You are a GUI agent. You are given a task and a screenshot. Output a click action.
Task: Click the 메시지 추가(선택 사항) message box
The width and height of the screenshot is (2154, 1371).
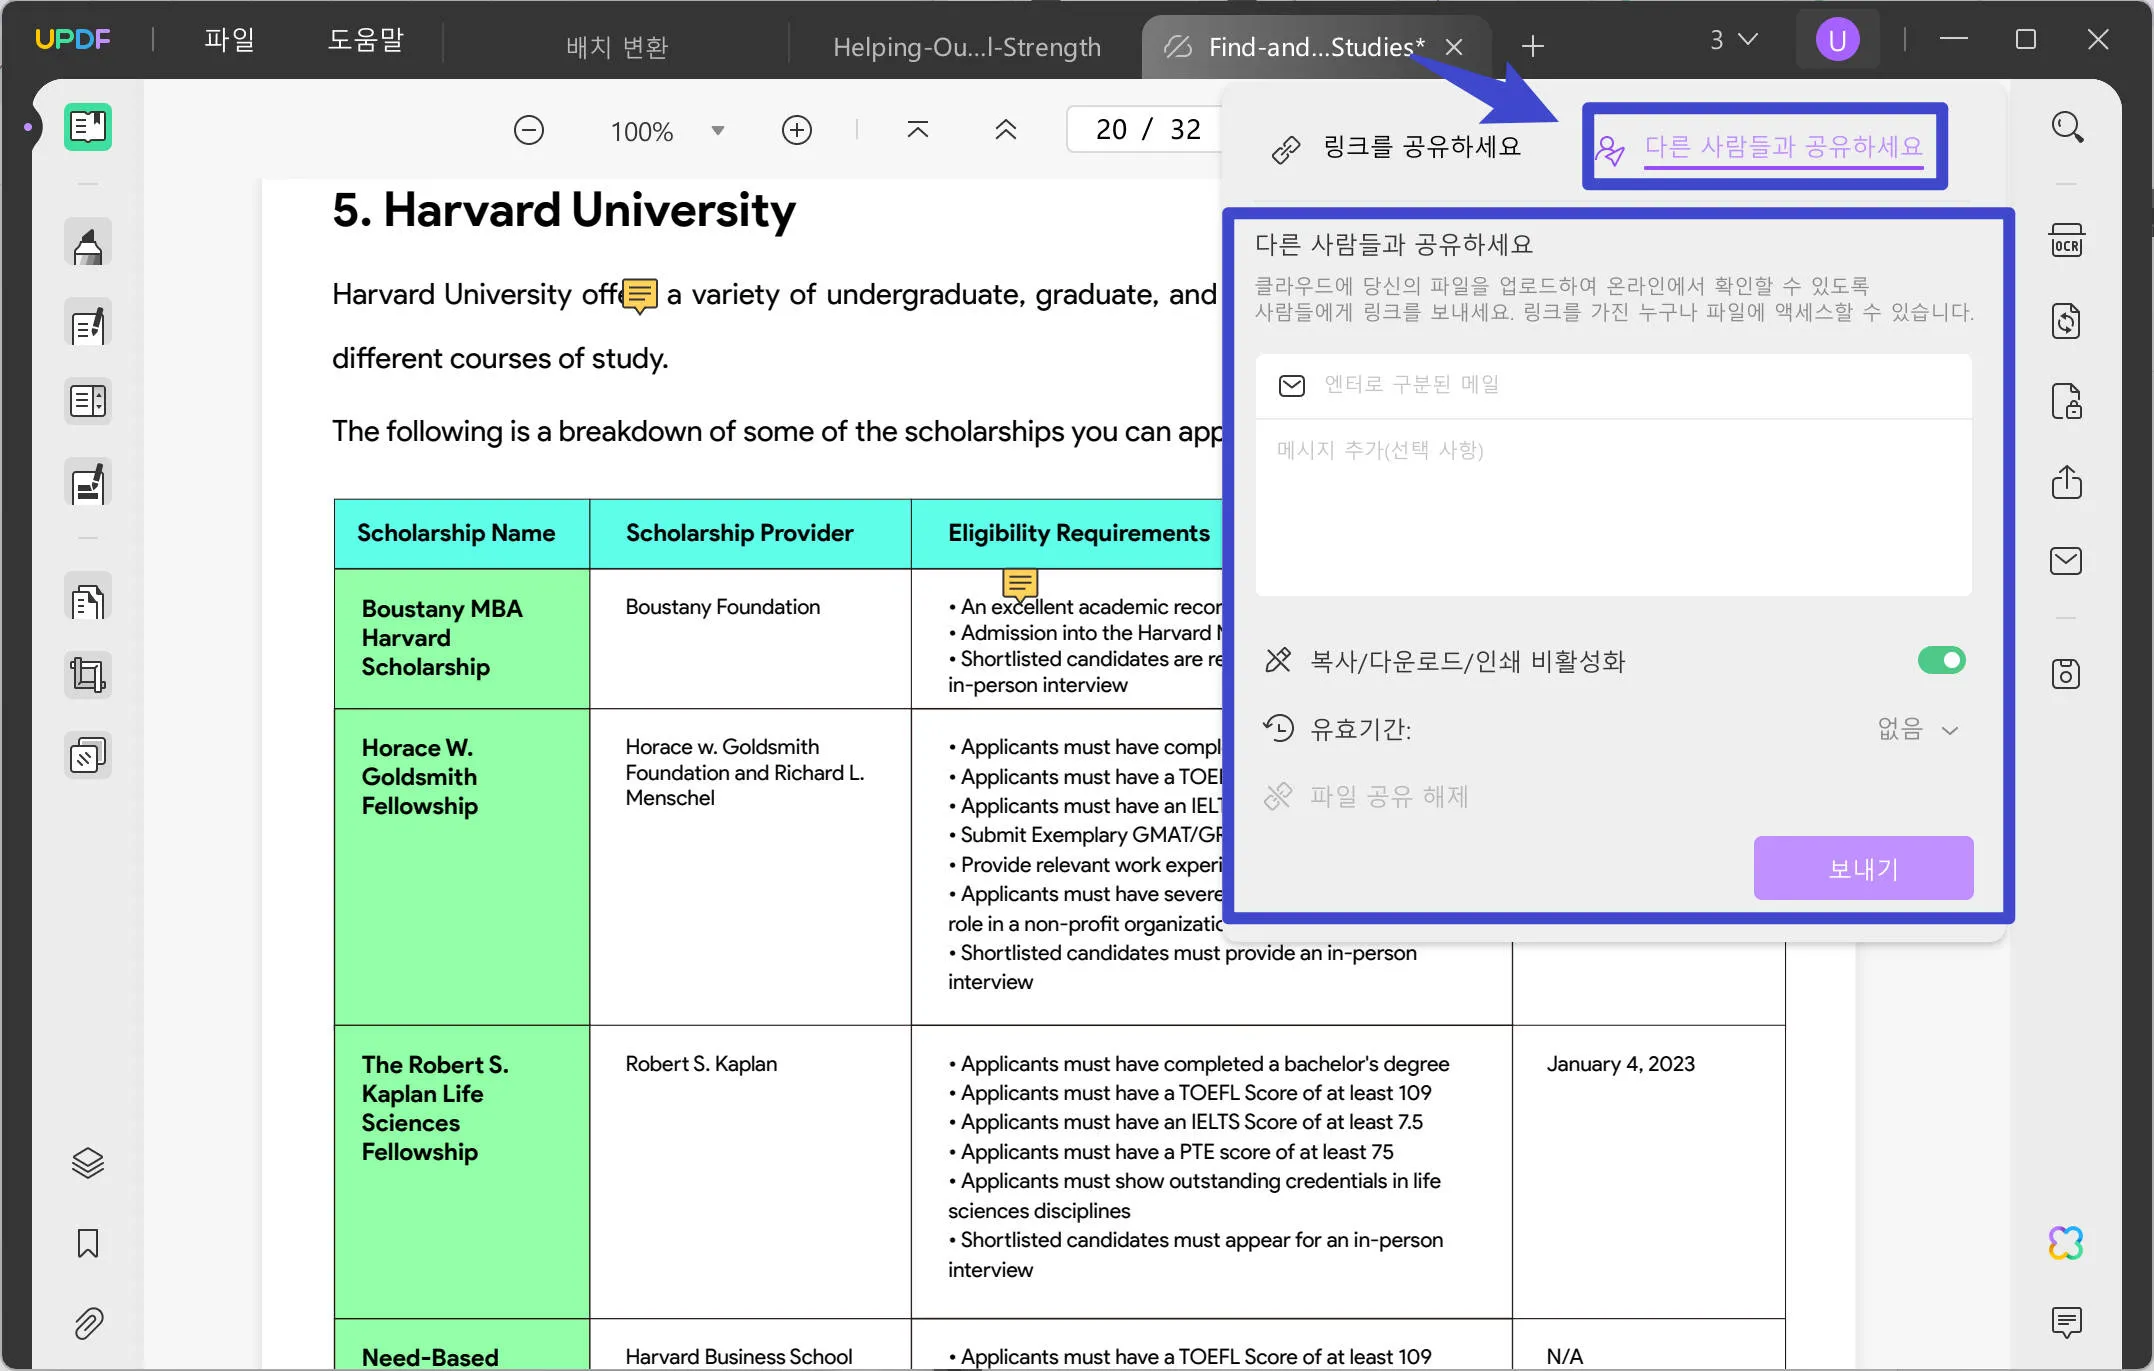tap(1613, 507)
